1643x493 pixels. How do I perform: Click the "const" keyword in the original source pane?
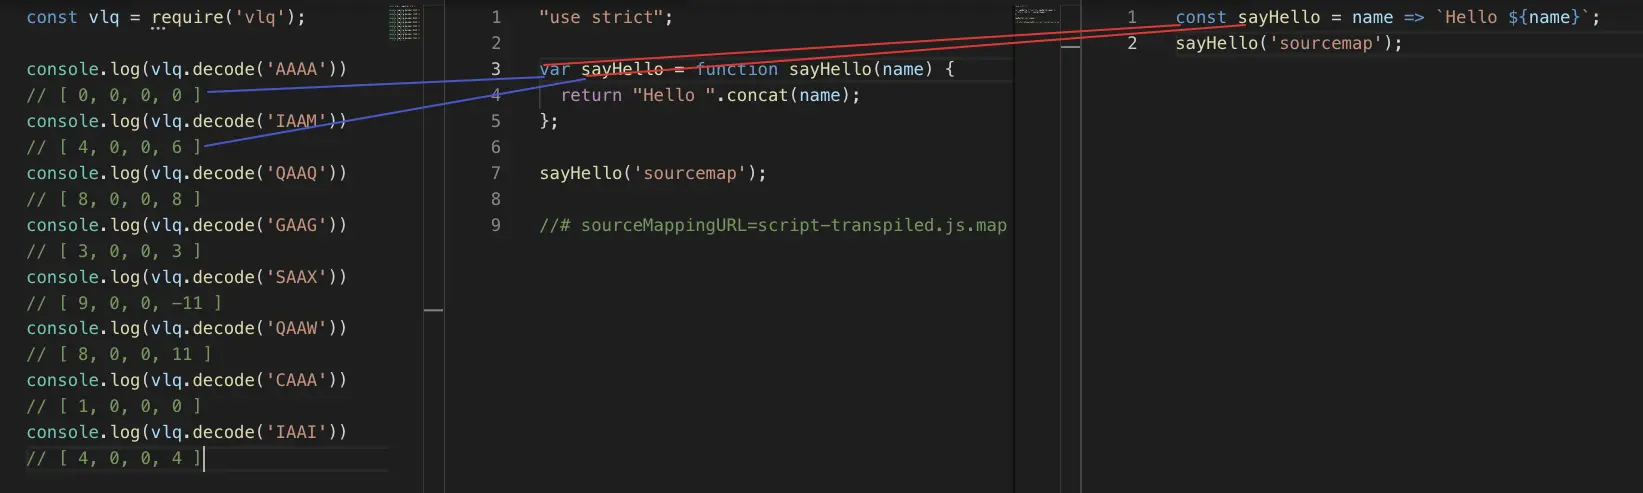coord(1201,17)
